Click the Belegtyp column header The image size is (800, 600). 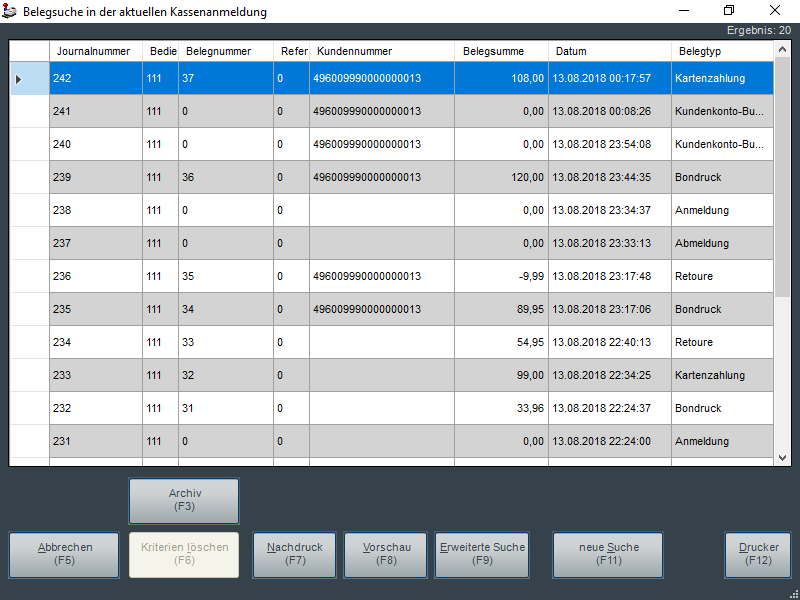coord(720,51)
